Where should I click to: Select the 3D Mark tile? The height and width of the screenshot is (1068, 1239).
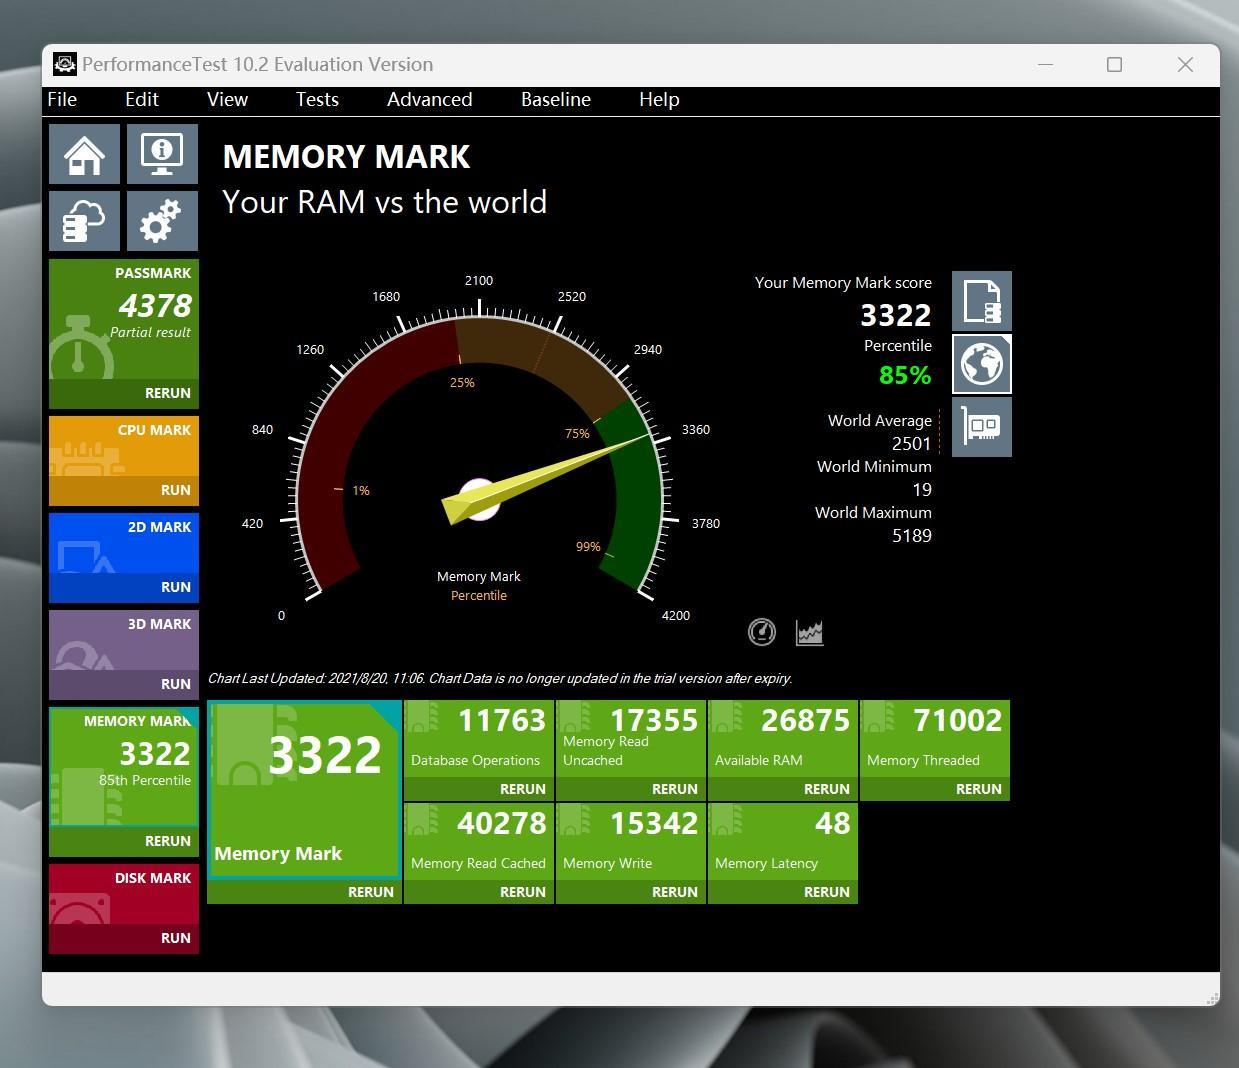click(x=124, y=640)
